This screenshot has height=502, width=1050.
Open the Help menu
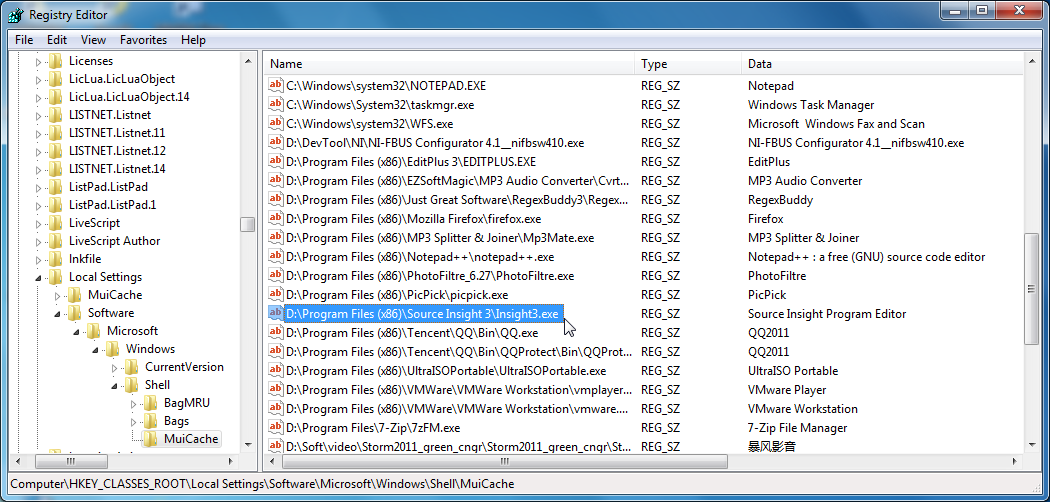193,40
